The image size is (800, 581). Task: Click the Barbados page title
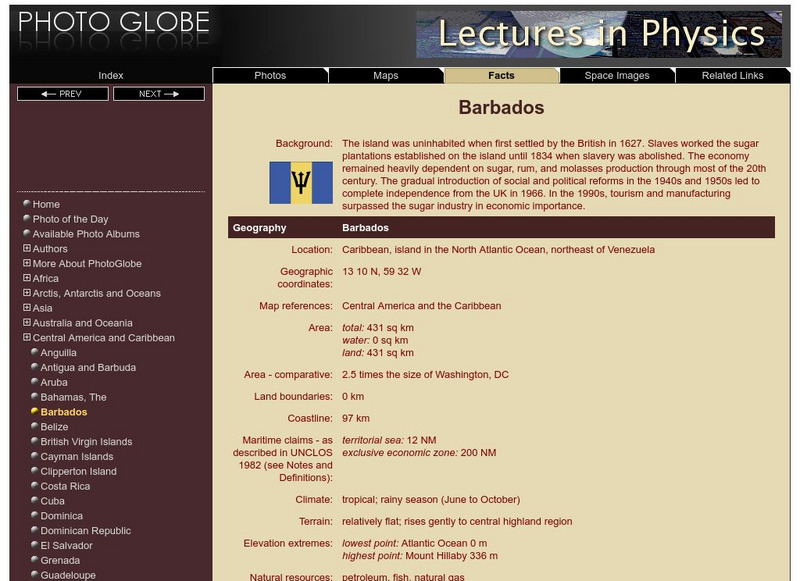click(501, 107)
